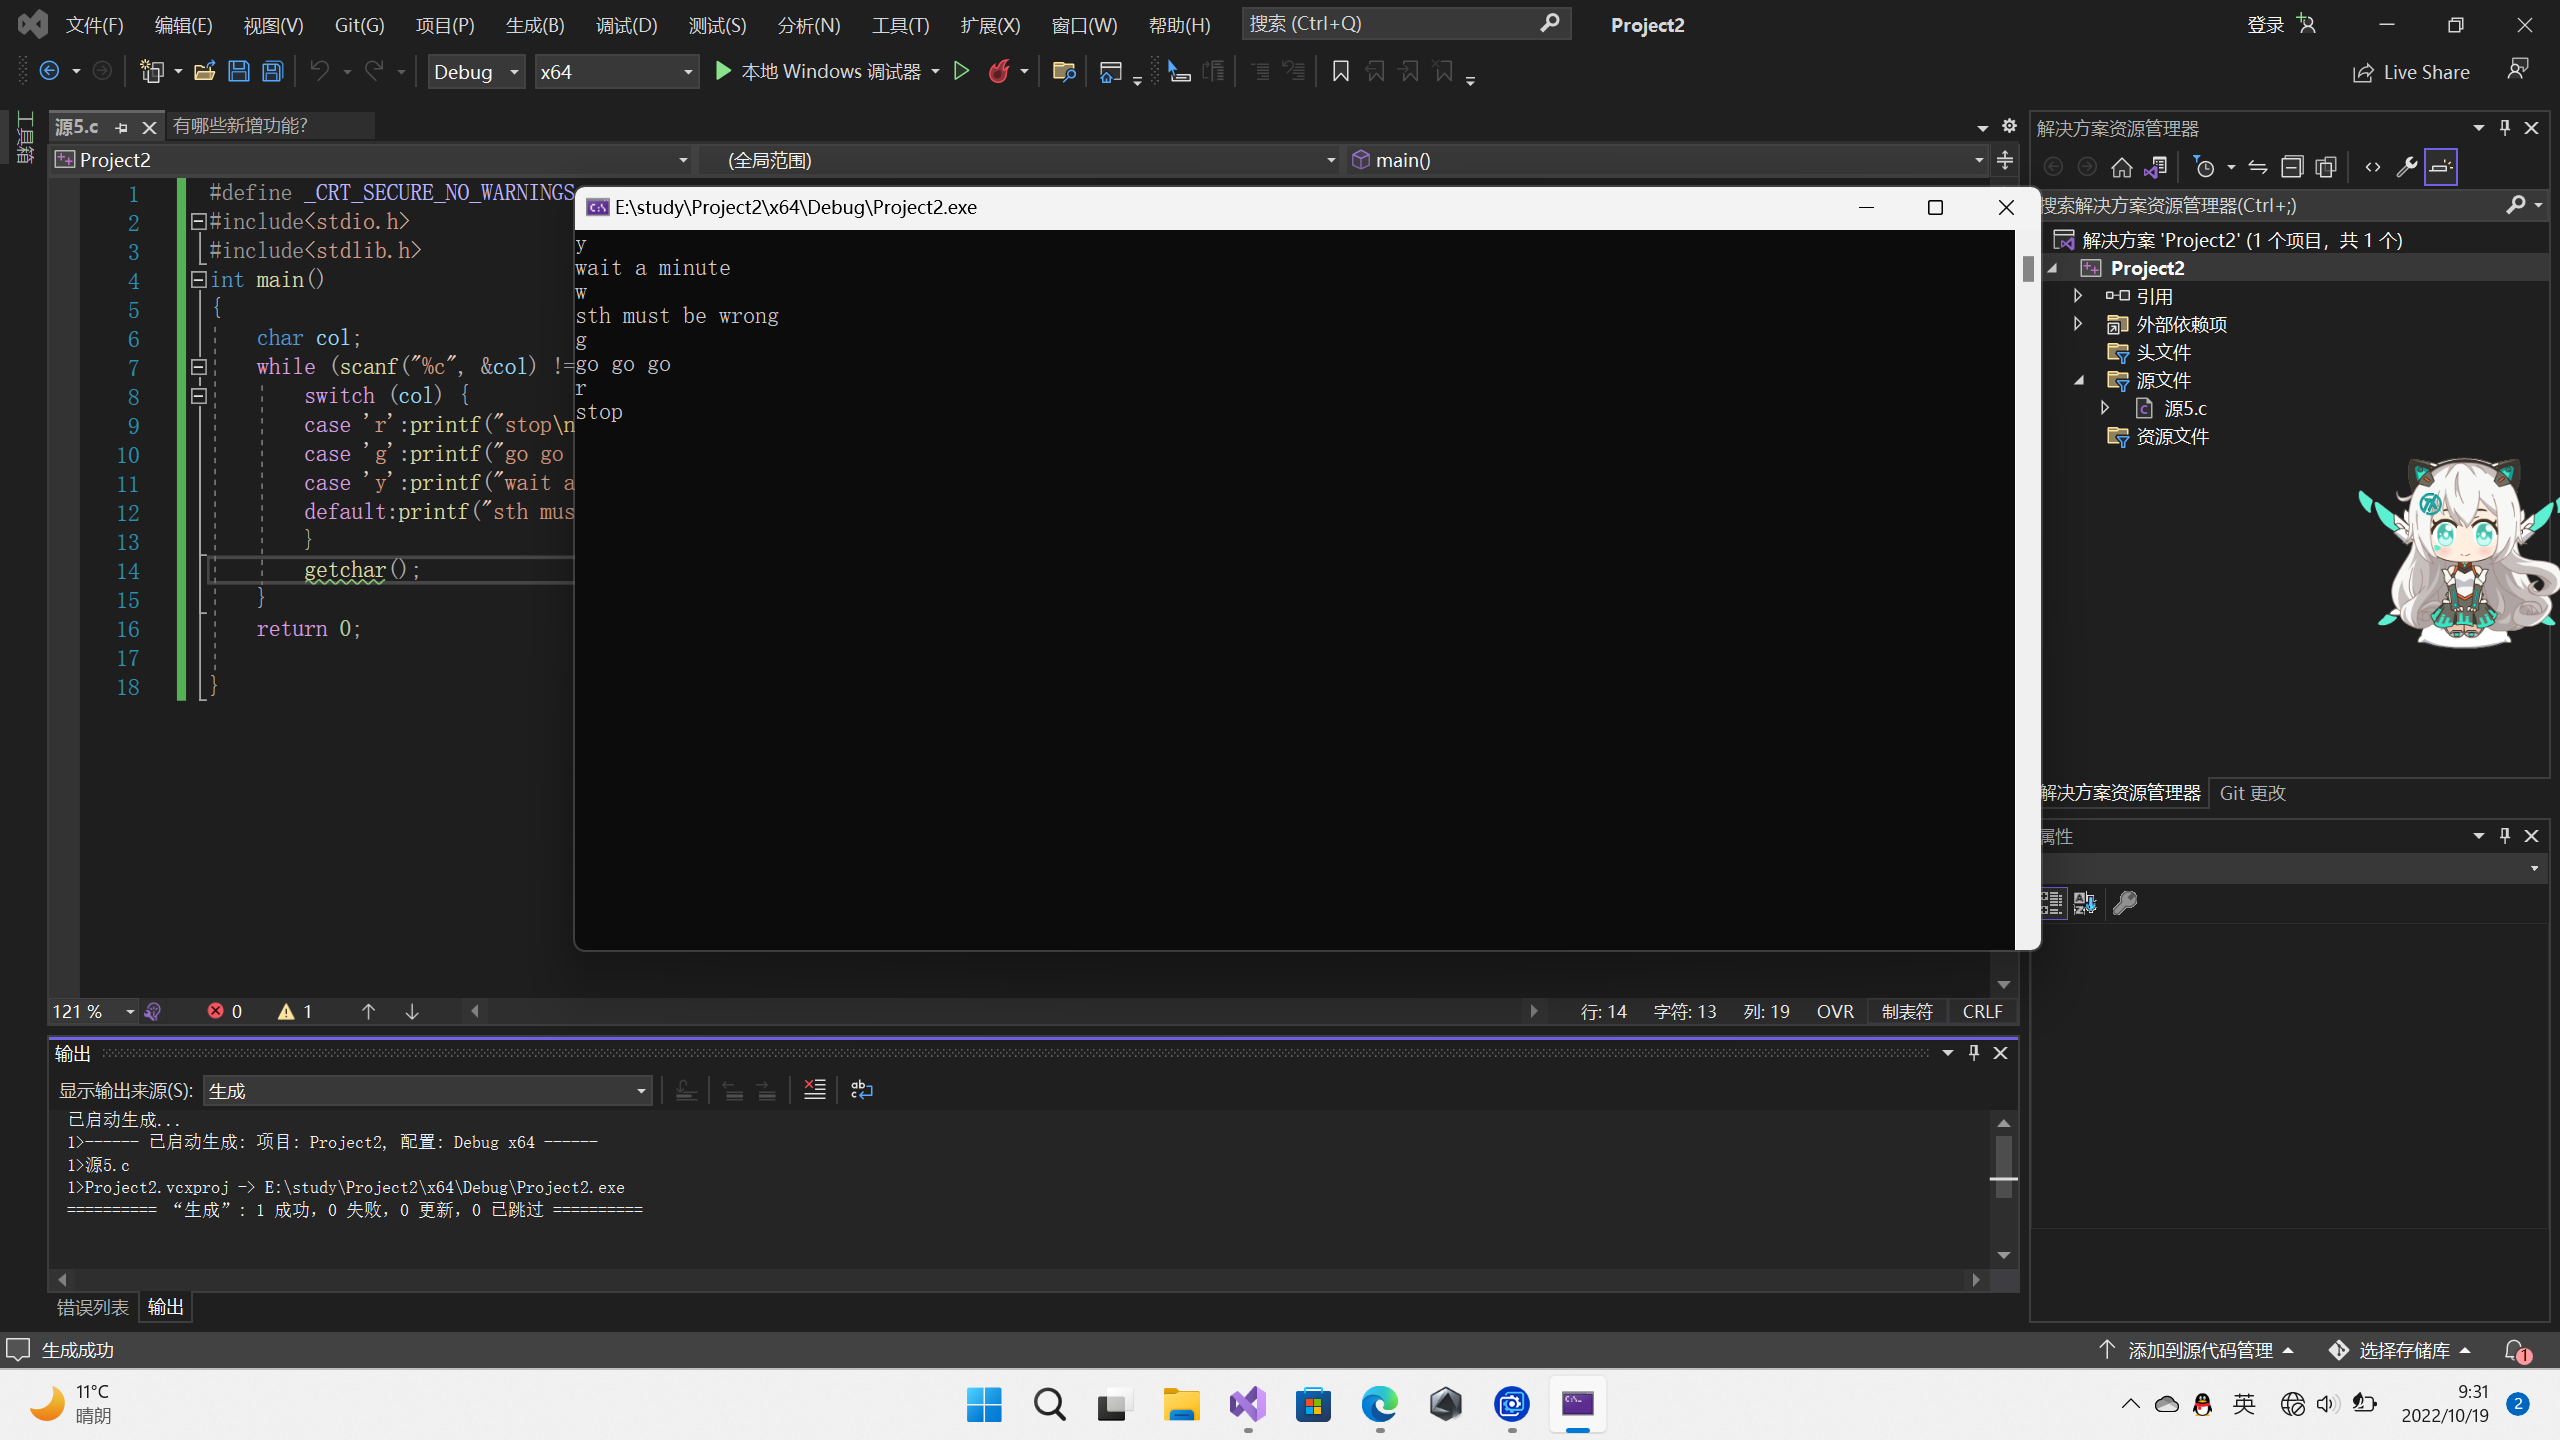Click the Hot Reload flame icon
The width and height of the screenshot is (2560, 1440).
point(998,71)
